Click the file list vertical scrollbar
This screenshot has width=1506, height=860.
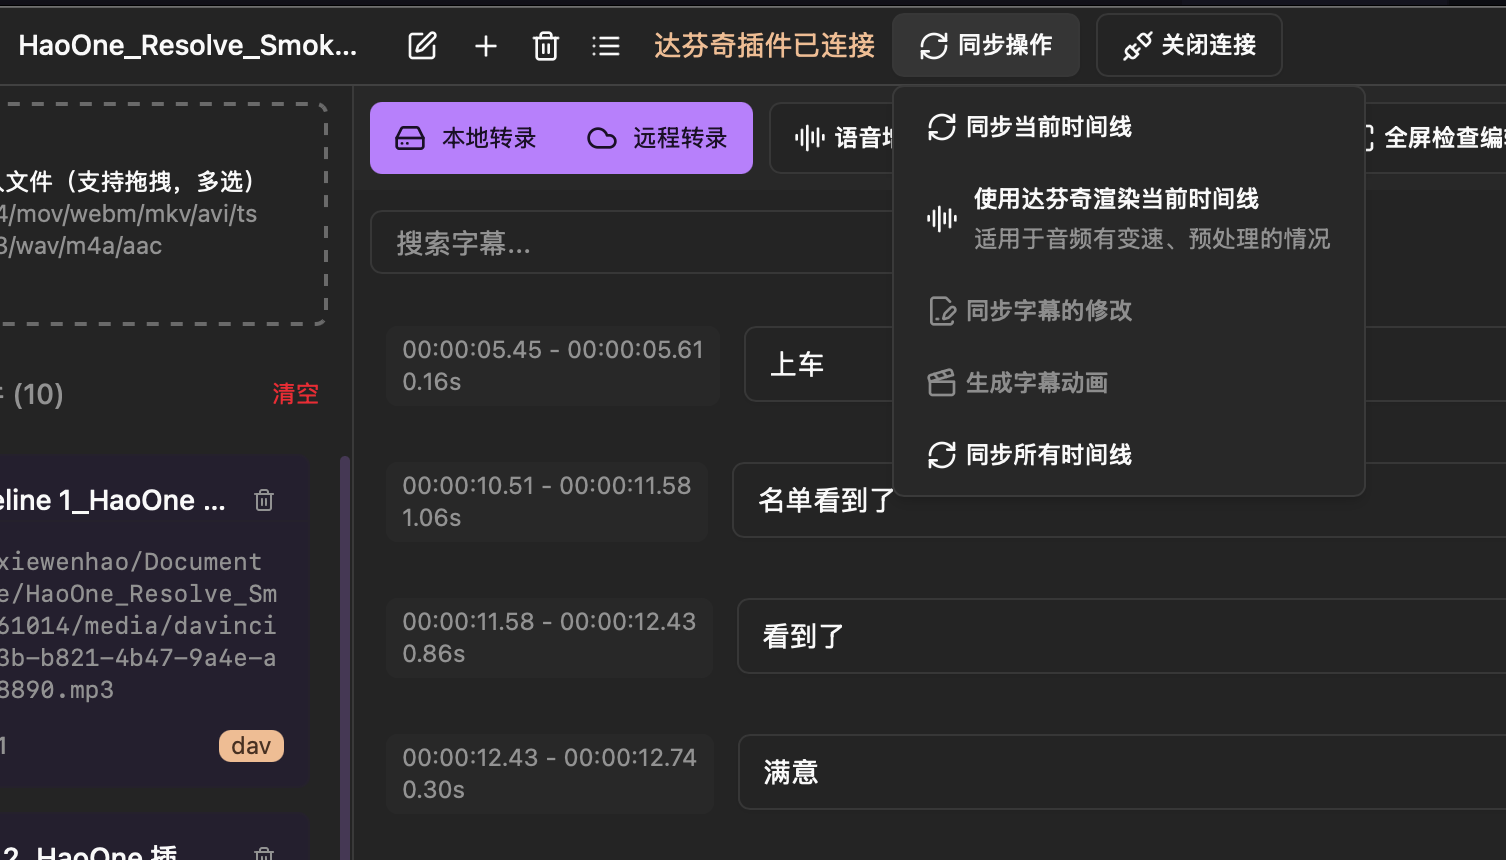pyautogui.click(x=345, y=658)
